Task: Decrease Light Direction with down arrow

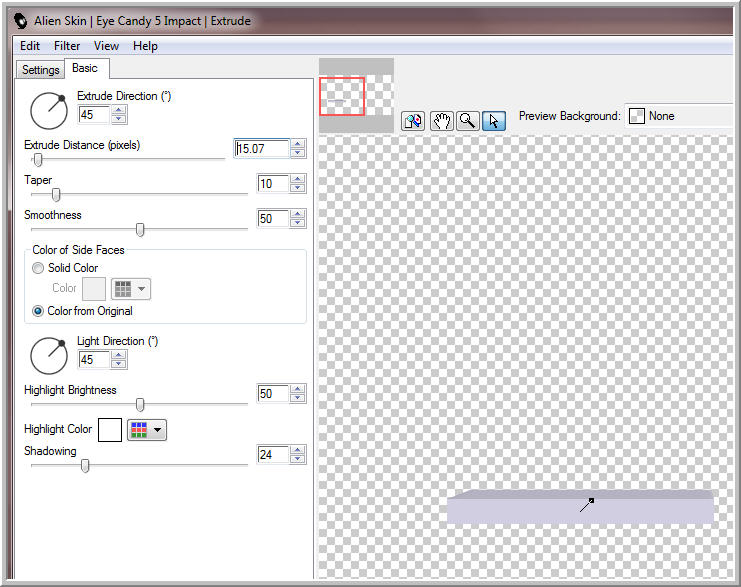Action: tap(119, 363)
